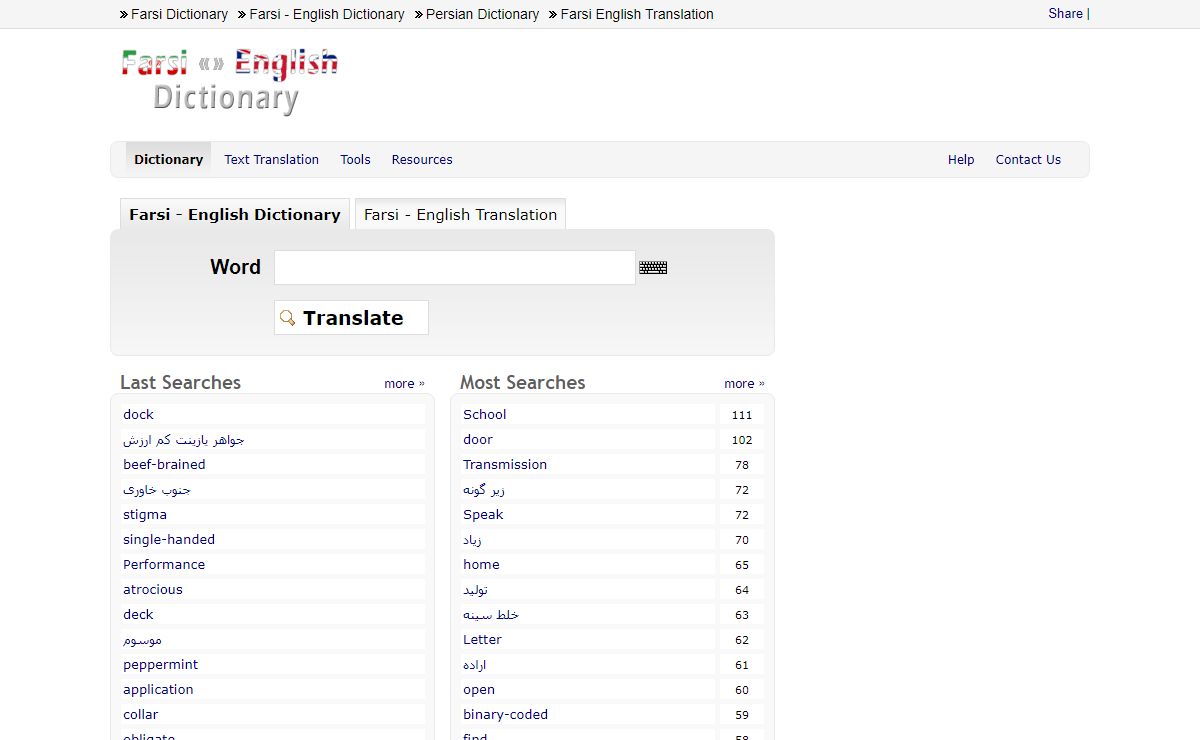Click the Farsi English Translation top link
This screenshot has width=1200, height=740.
[637, 14]
